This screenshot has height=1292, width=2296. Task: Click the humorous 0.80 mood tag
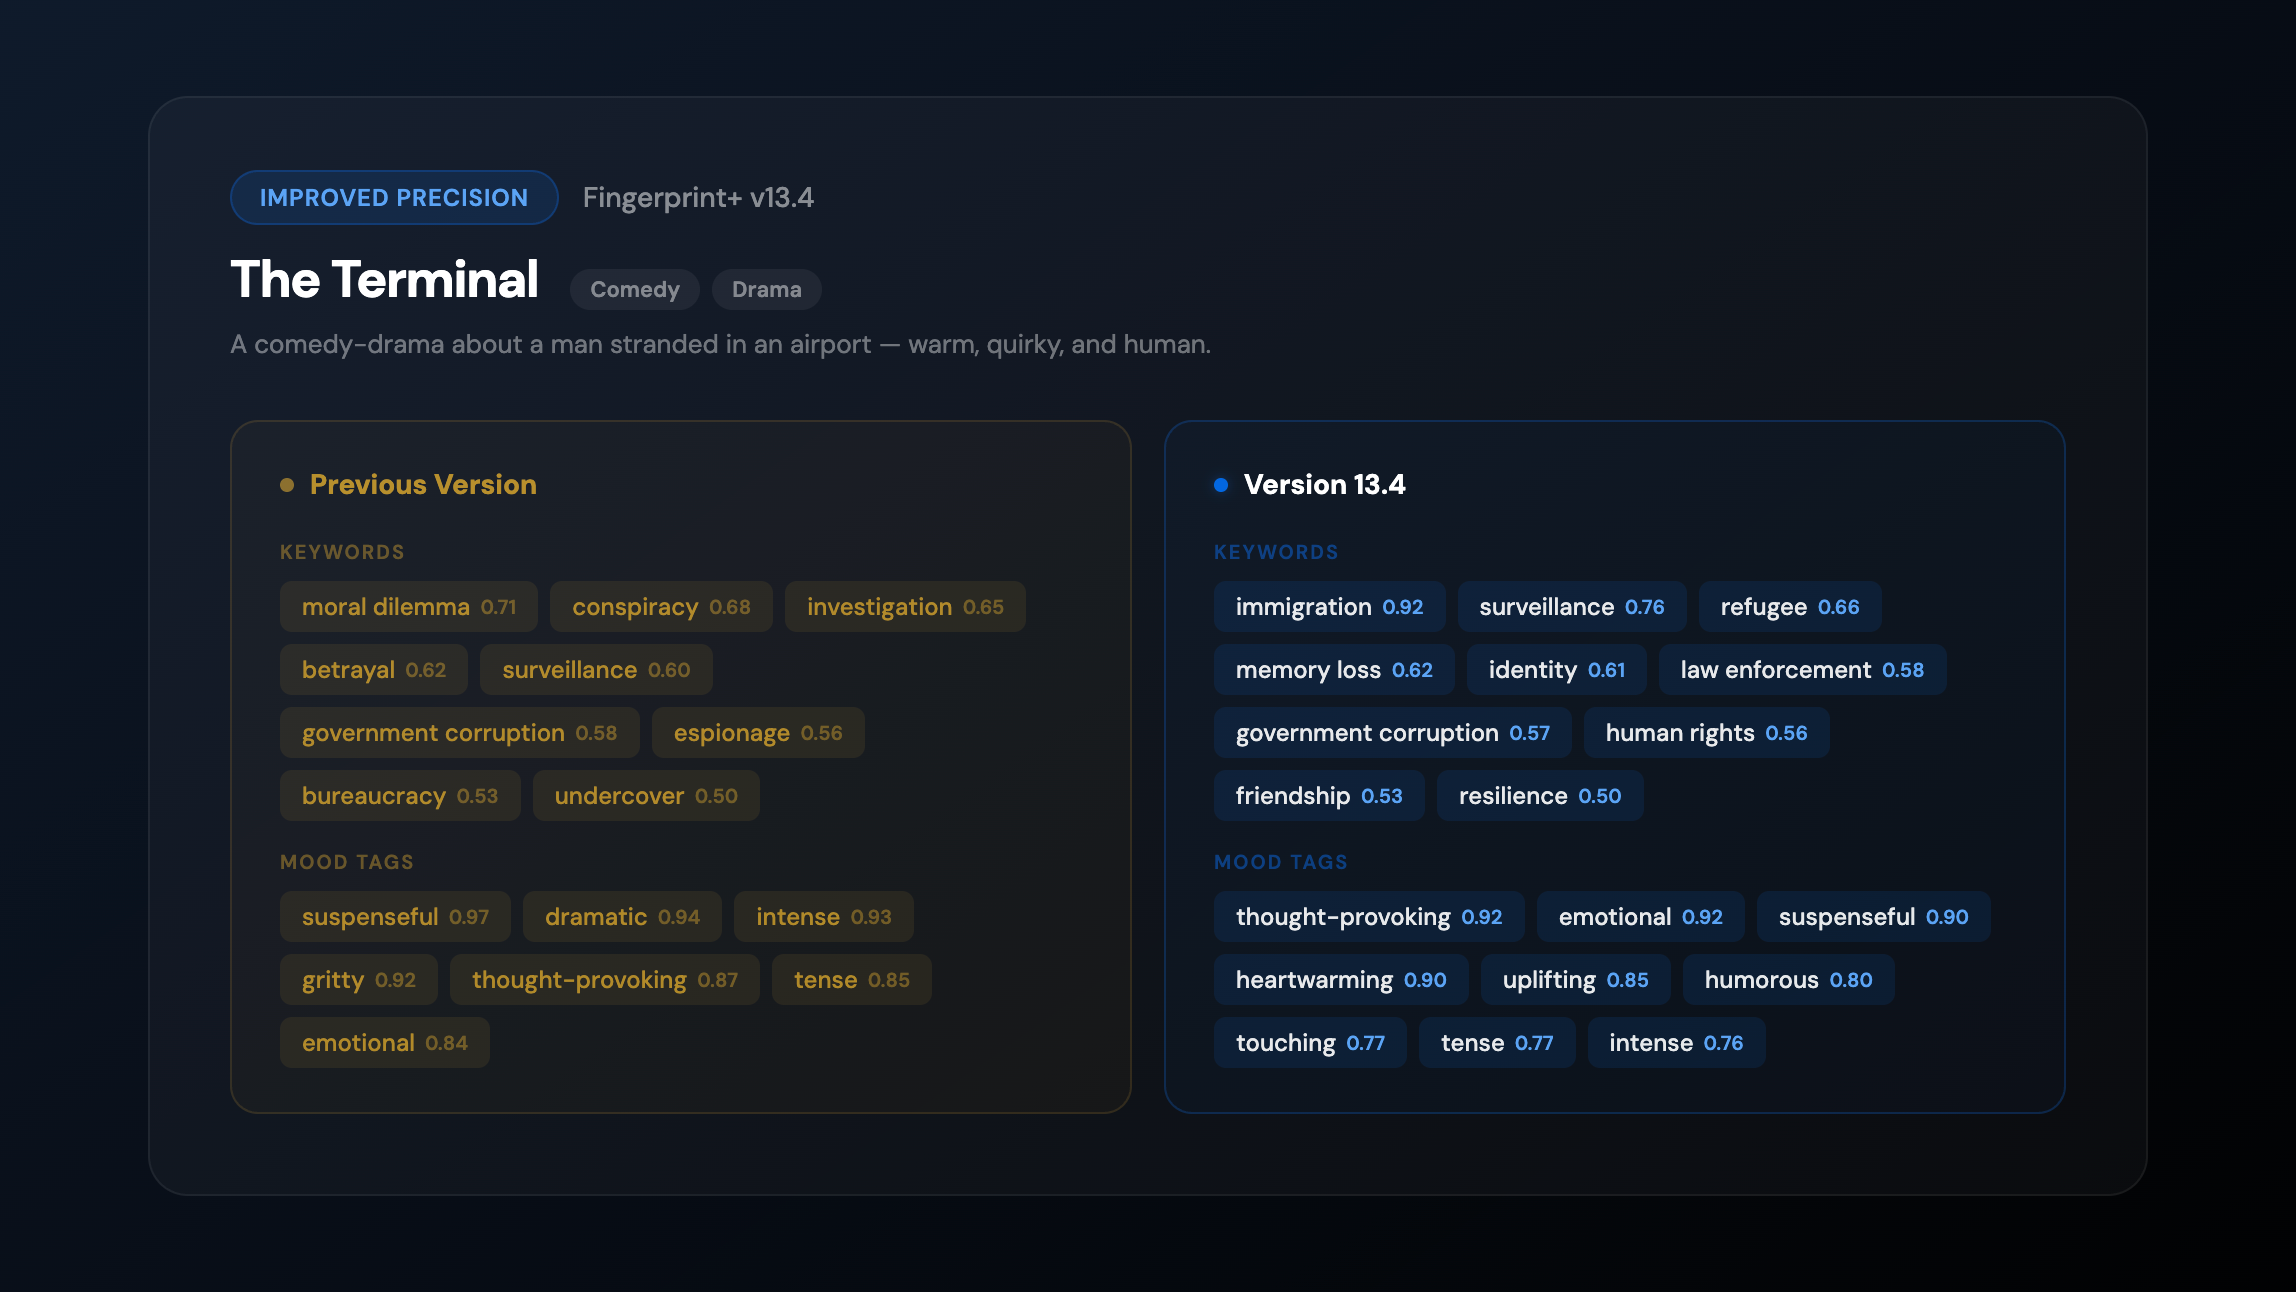1787,980
